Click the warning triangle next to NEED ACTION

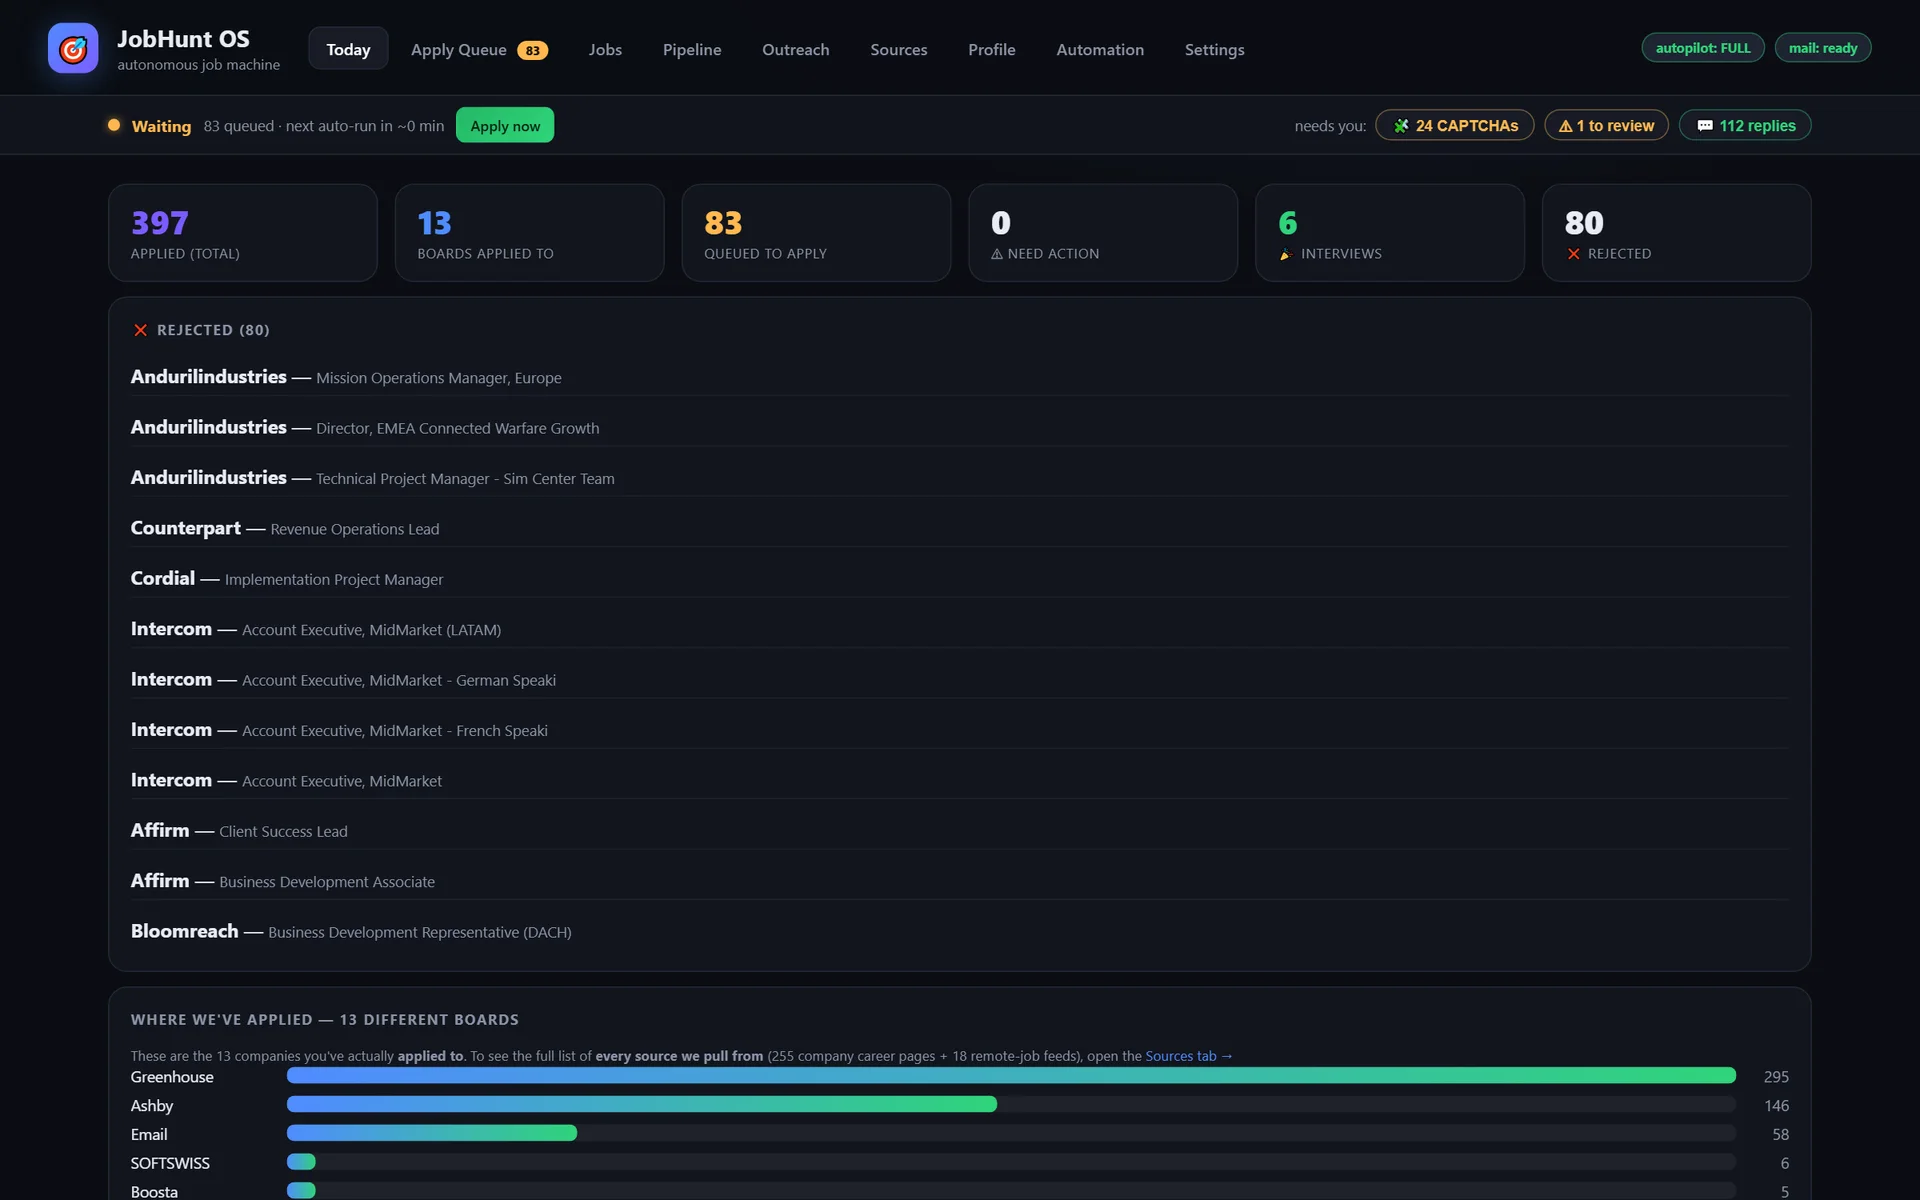[x=997, y=254]
